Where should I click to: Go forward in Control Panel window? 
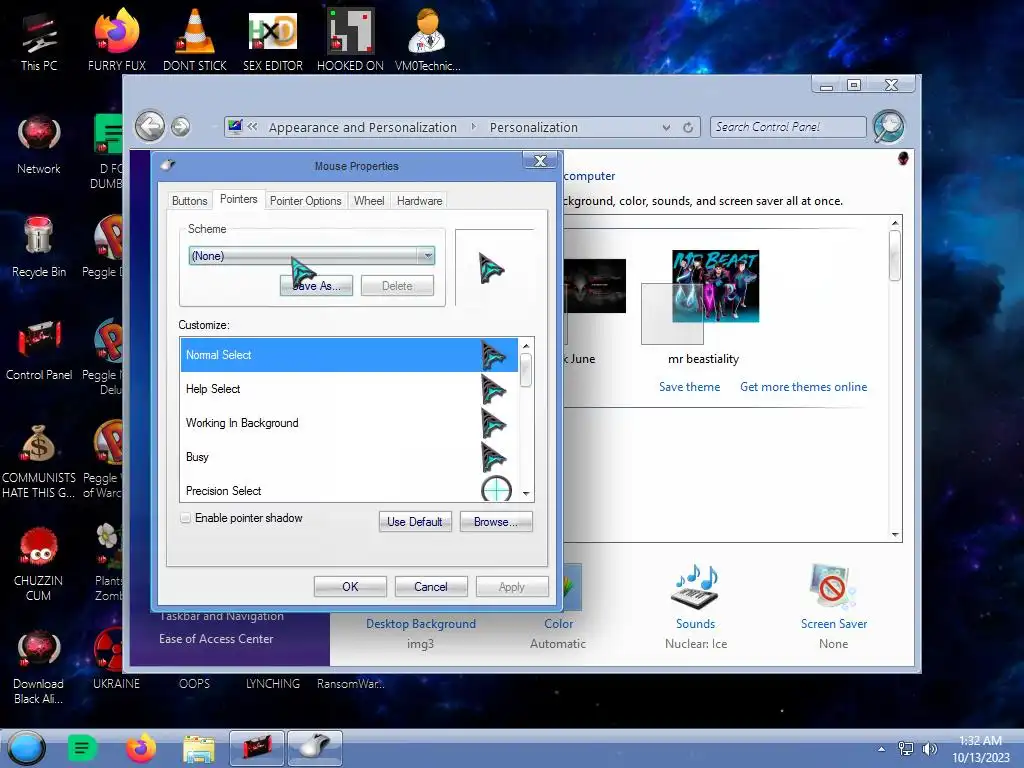point(181,127)
